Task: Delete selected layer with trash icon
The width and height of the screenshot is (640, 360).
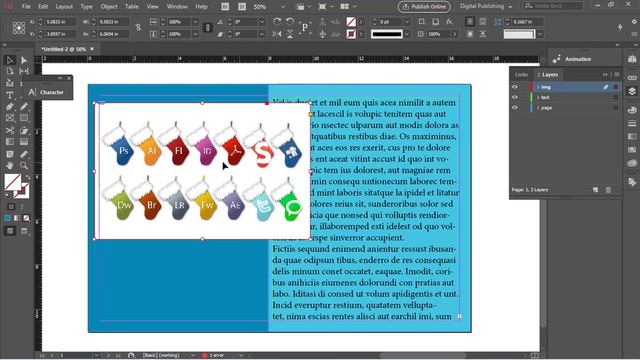Action: (608, 190)
